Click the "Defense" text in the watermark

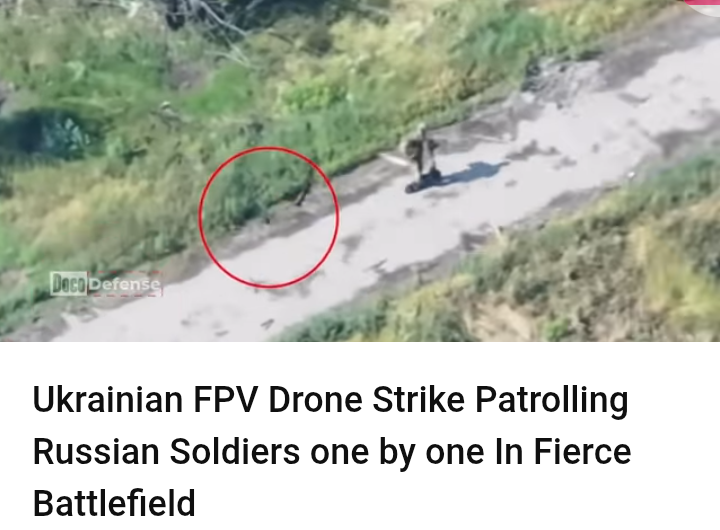pyautogui.click(x=125, y=284)
